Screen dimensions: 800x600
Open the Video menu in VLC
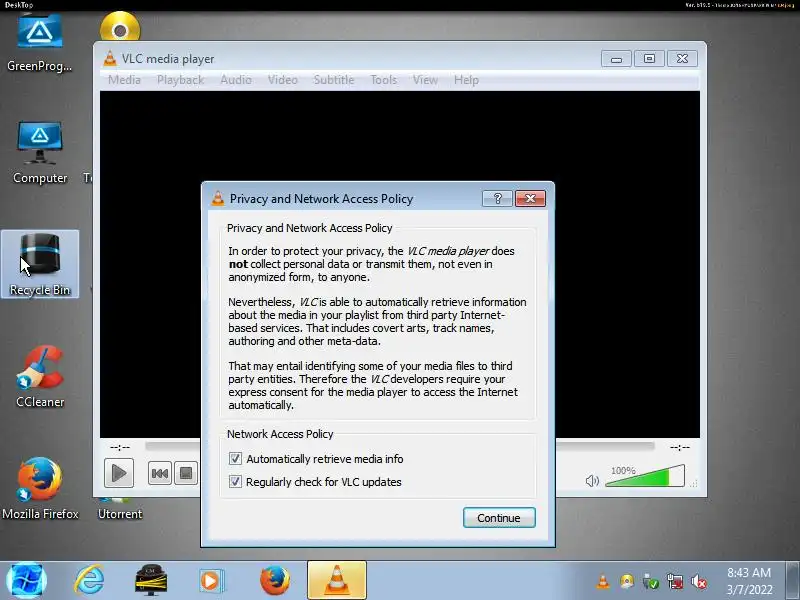coord(283,80)
